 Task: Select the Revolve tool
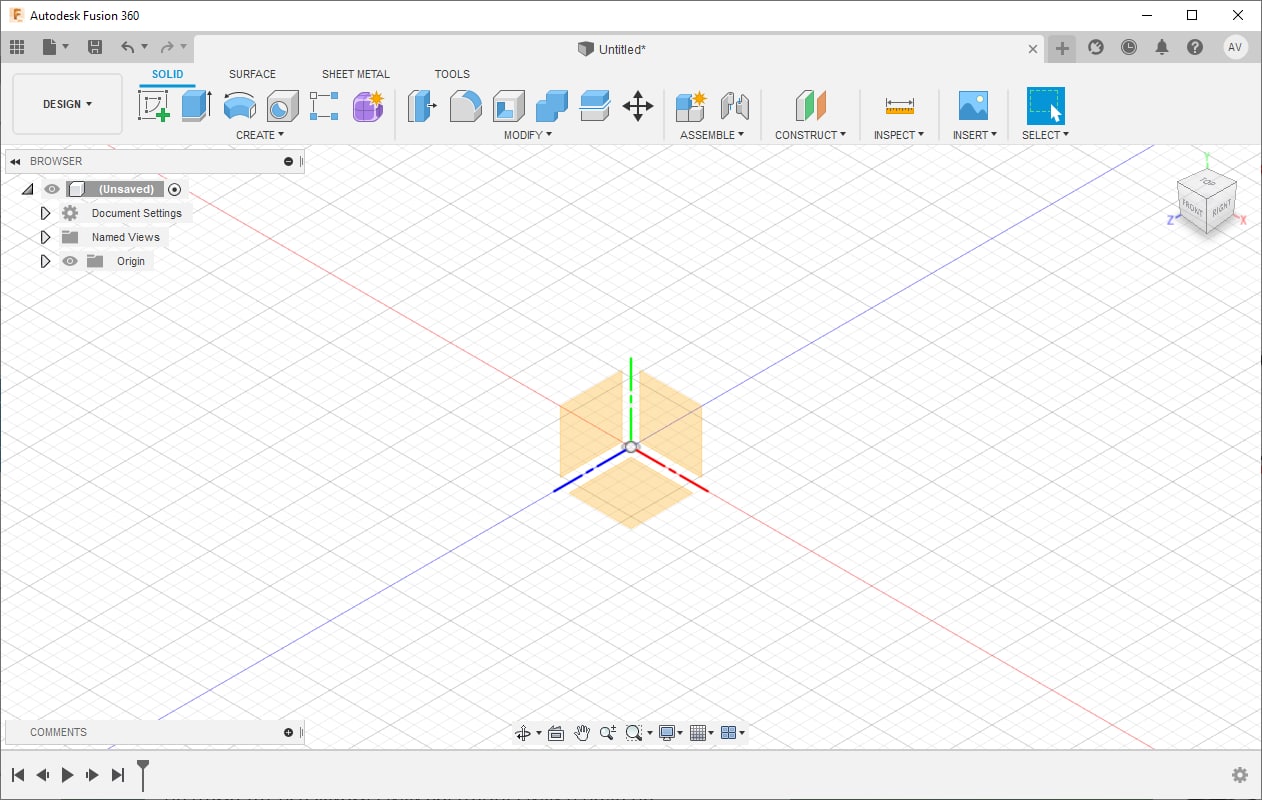click(239, 105)
